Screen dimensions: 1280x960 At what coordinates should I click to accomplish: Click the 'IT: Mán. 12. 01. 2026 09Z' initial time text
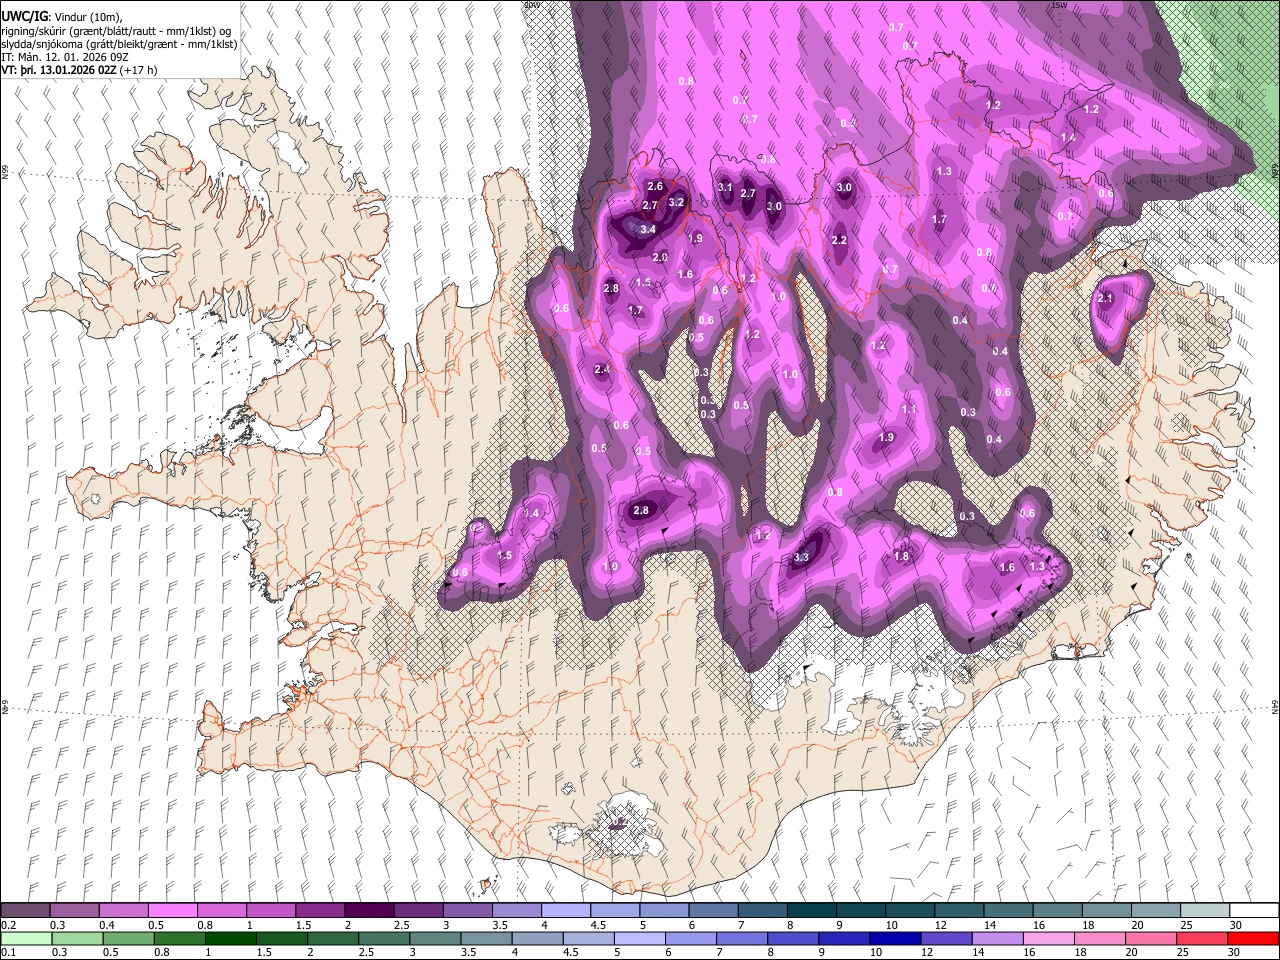pos(66,58)
